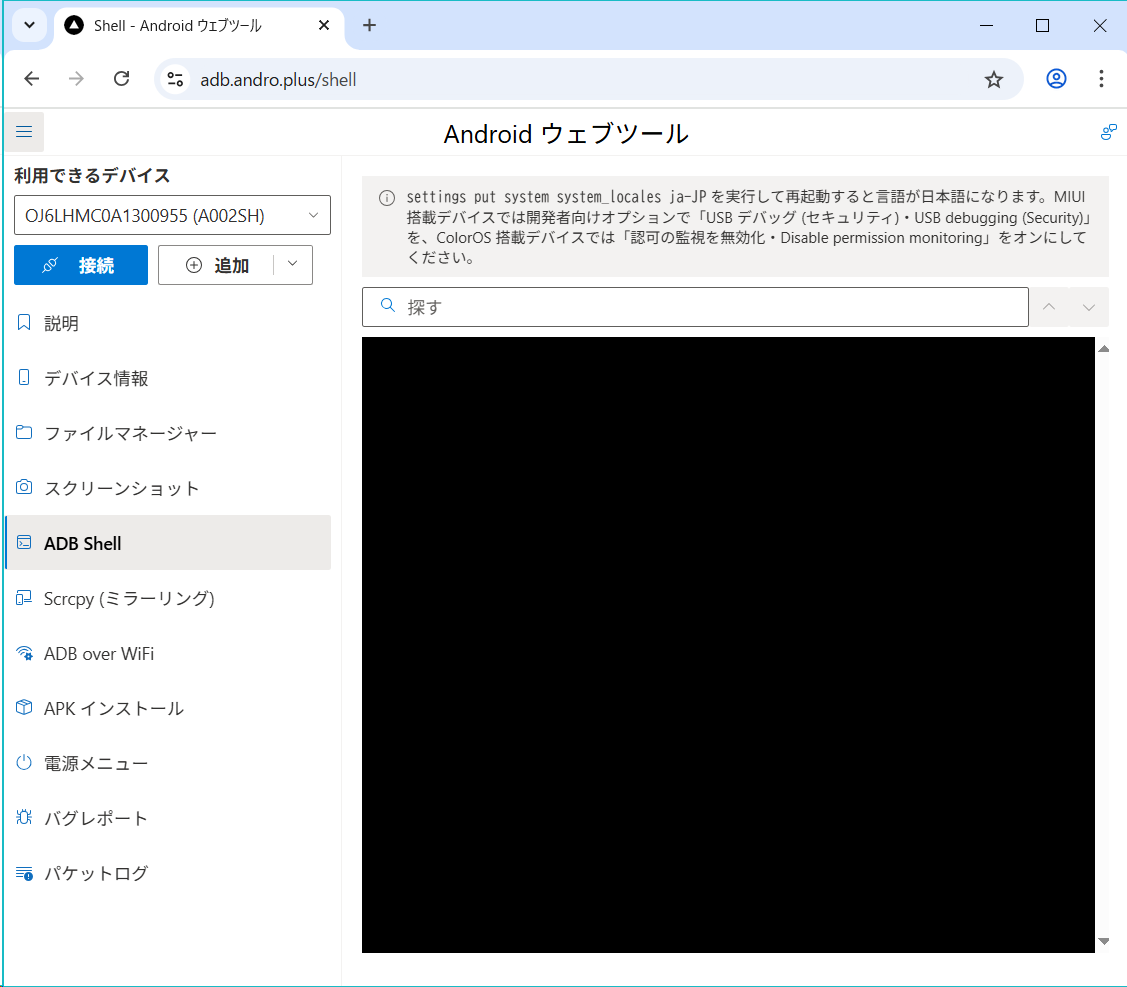Image resolution: width=1127 pixels, height=987 pixels.
Task: Click the connection status icon top right
Action: pyautogui.click(x=1108, y=132)
